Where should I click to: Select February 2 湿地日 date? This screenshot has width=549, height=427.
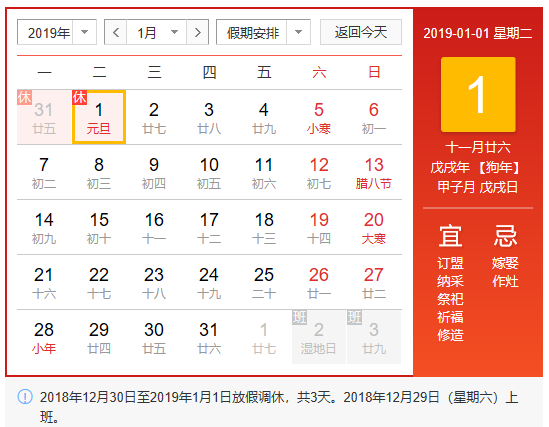[x=319, y=337]
